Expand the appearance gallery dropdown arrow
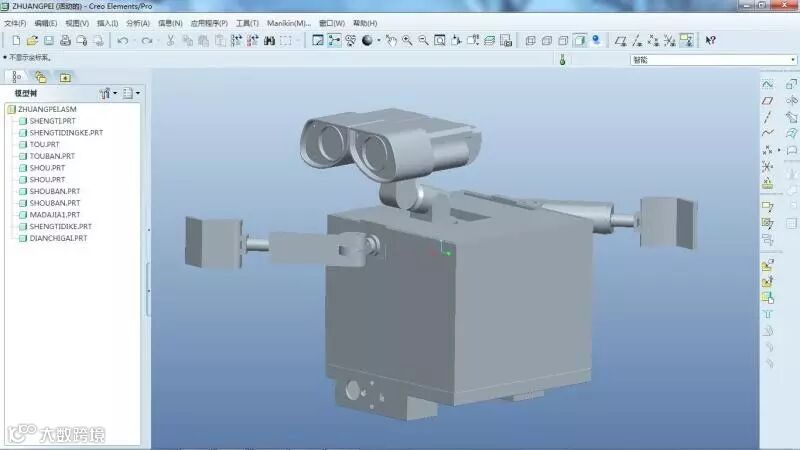The height and width of the screenshot is (450, 800). [x=379, y=40]
